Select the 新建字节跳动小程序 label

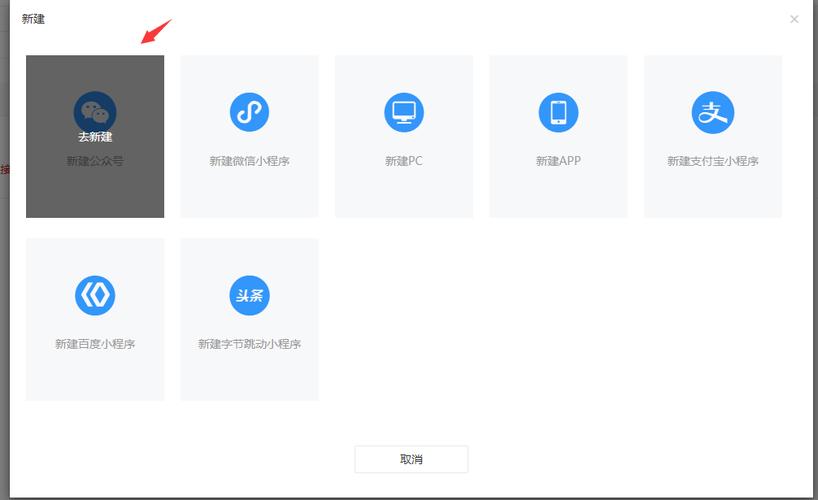click(x=249, y=344)
